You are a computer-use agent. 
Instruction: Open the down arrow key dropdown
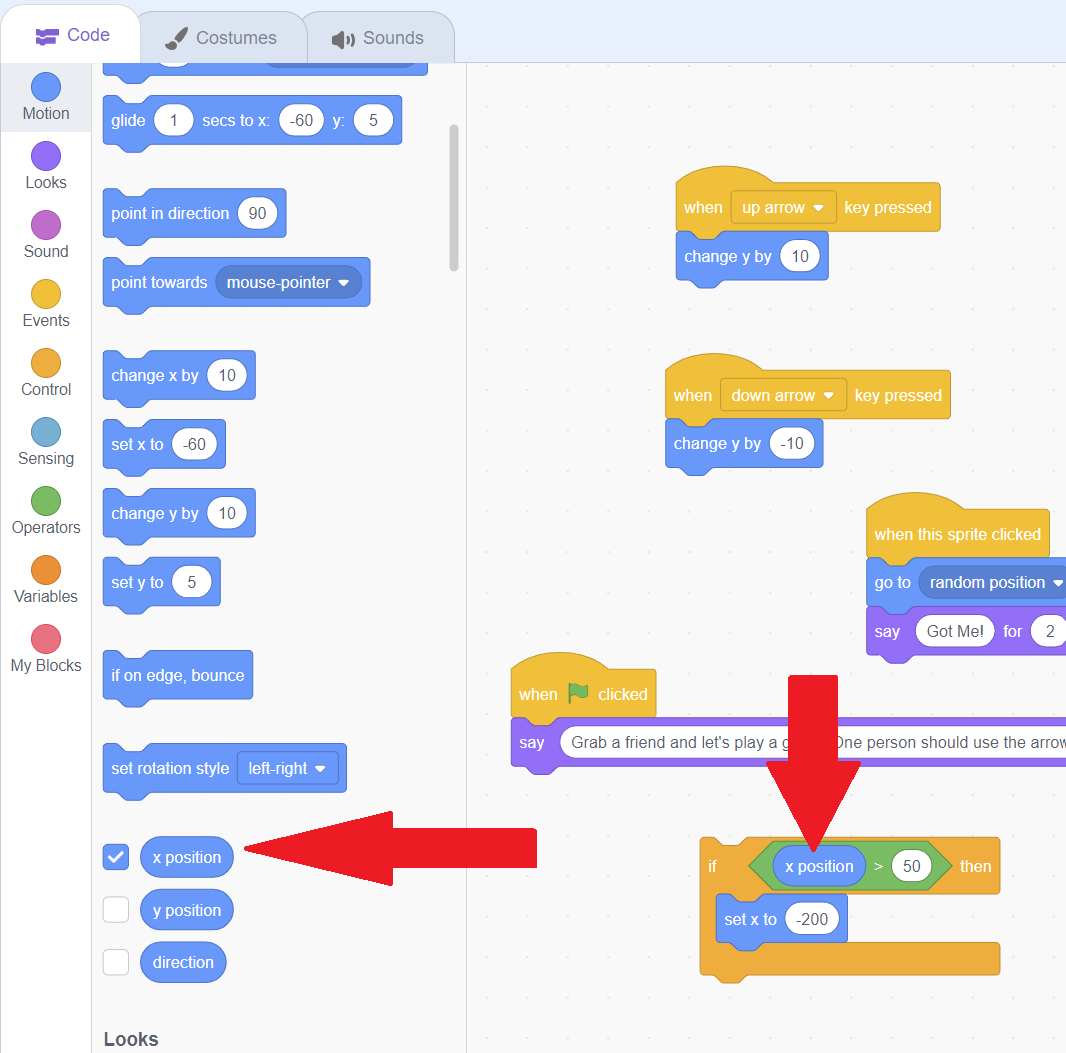tap(783, 395)
